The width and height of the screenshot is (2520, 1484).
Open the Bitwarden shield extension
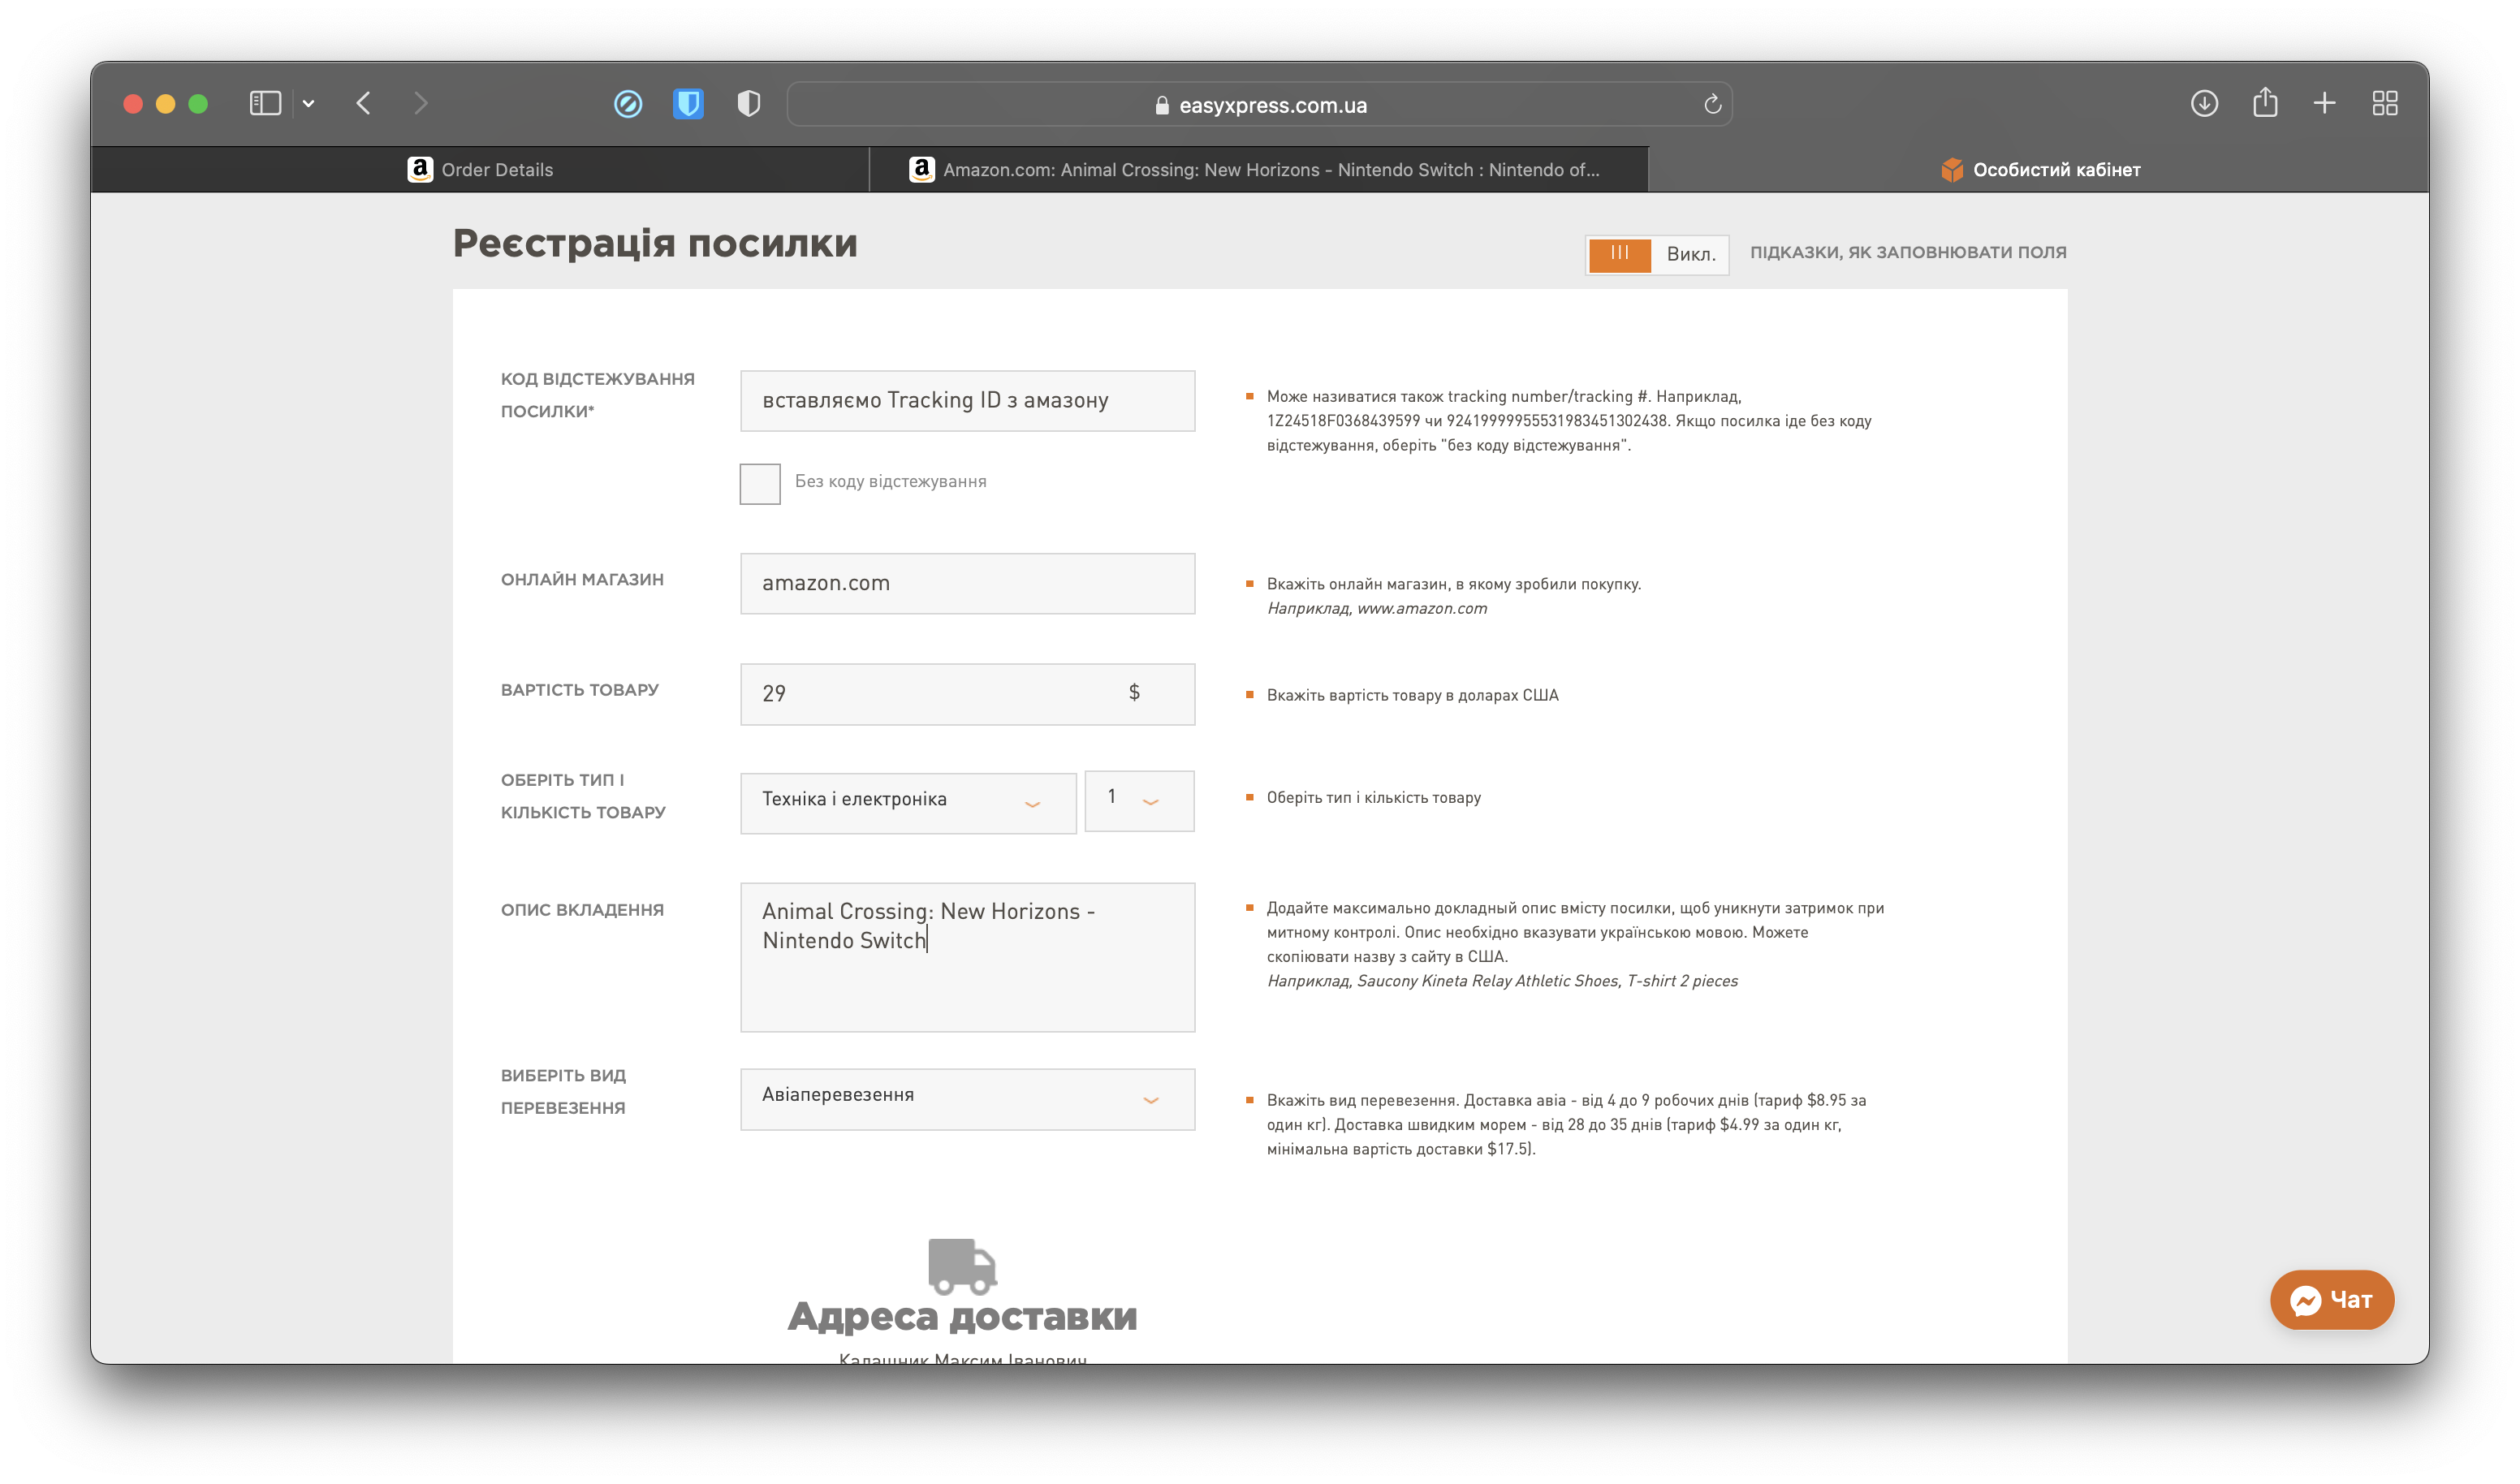click(688, 103)
